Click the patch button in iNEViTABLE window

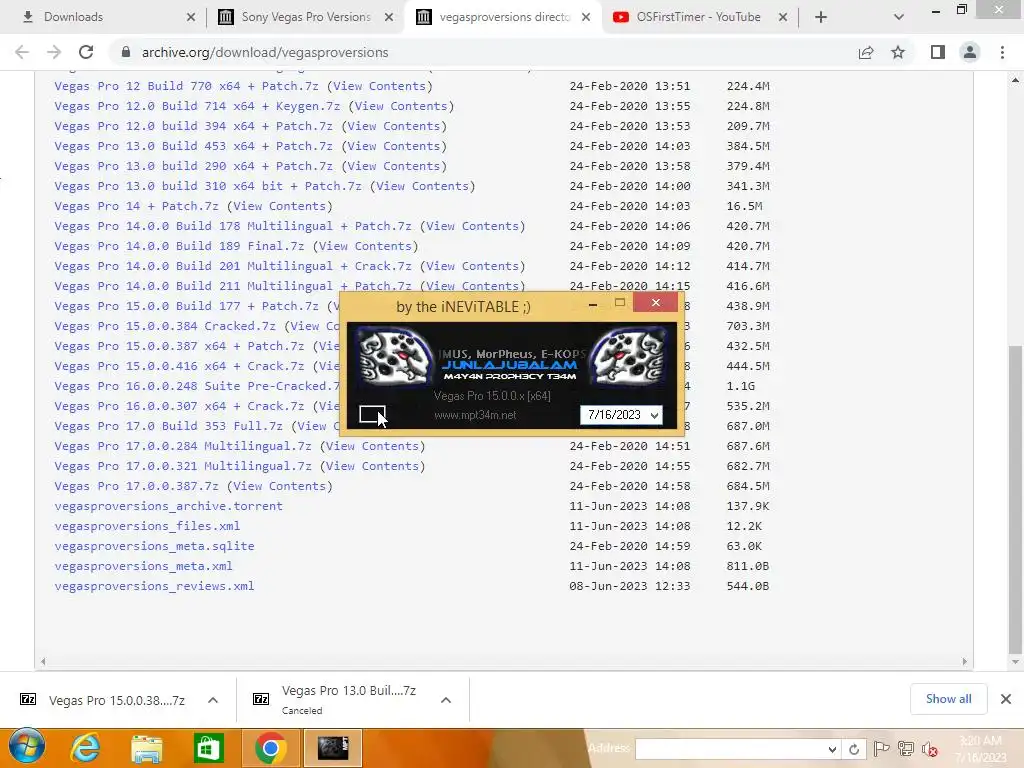[372, 415]
